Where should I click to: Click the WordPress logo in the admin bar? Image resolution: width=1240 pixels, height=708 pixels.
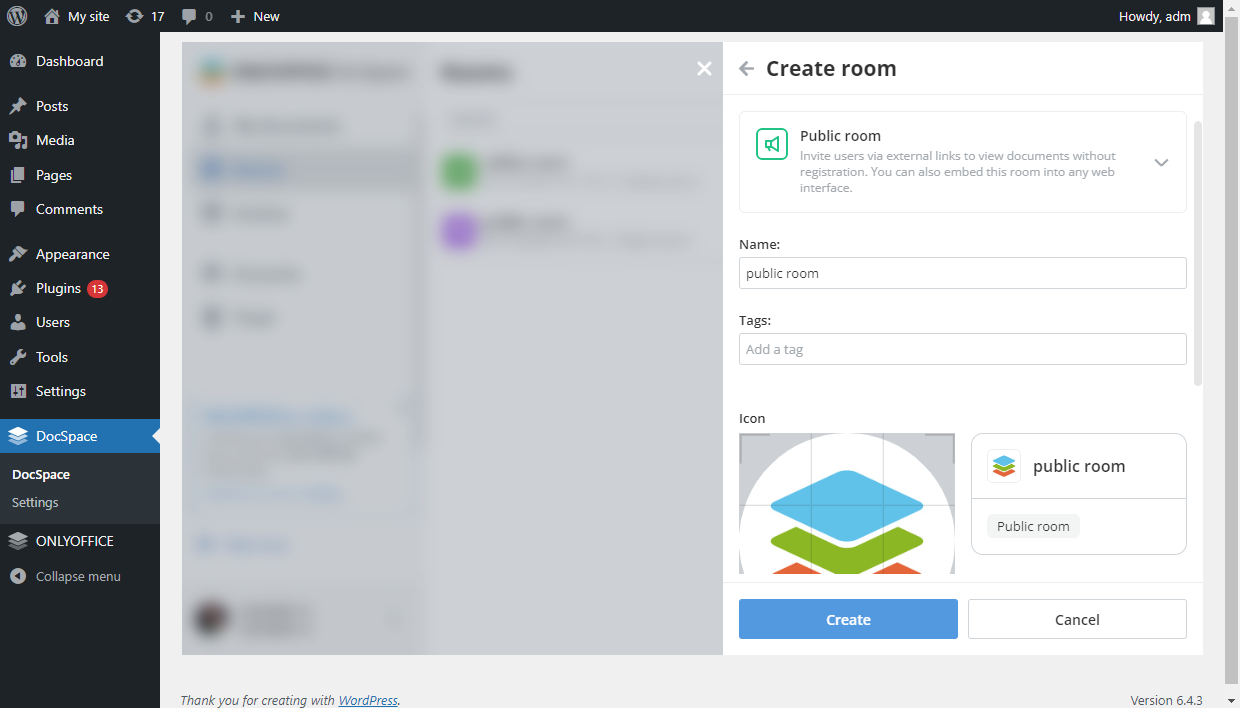[x=16, y=16]
